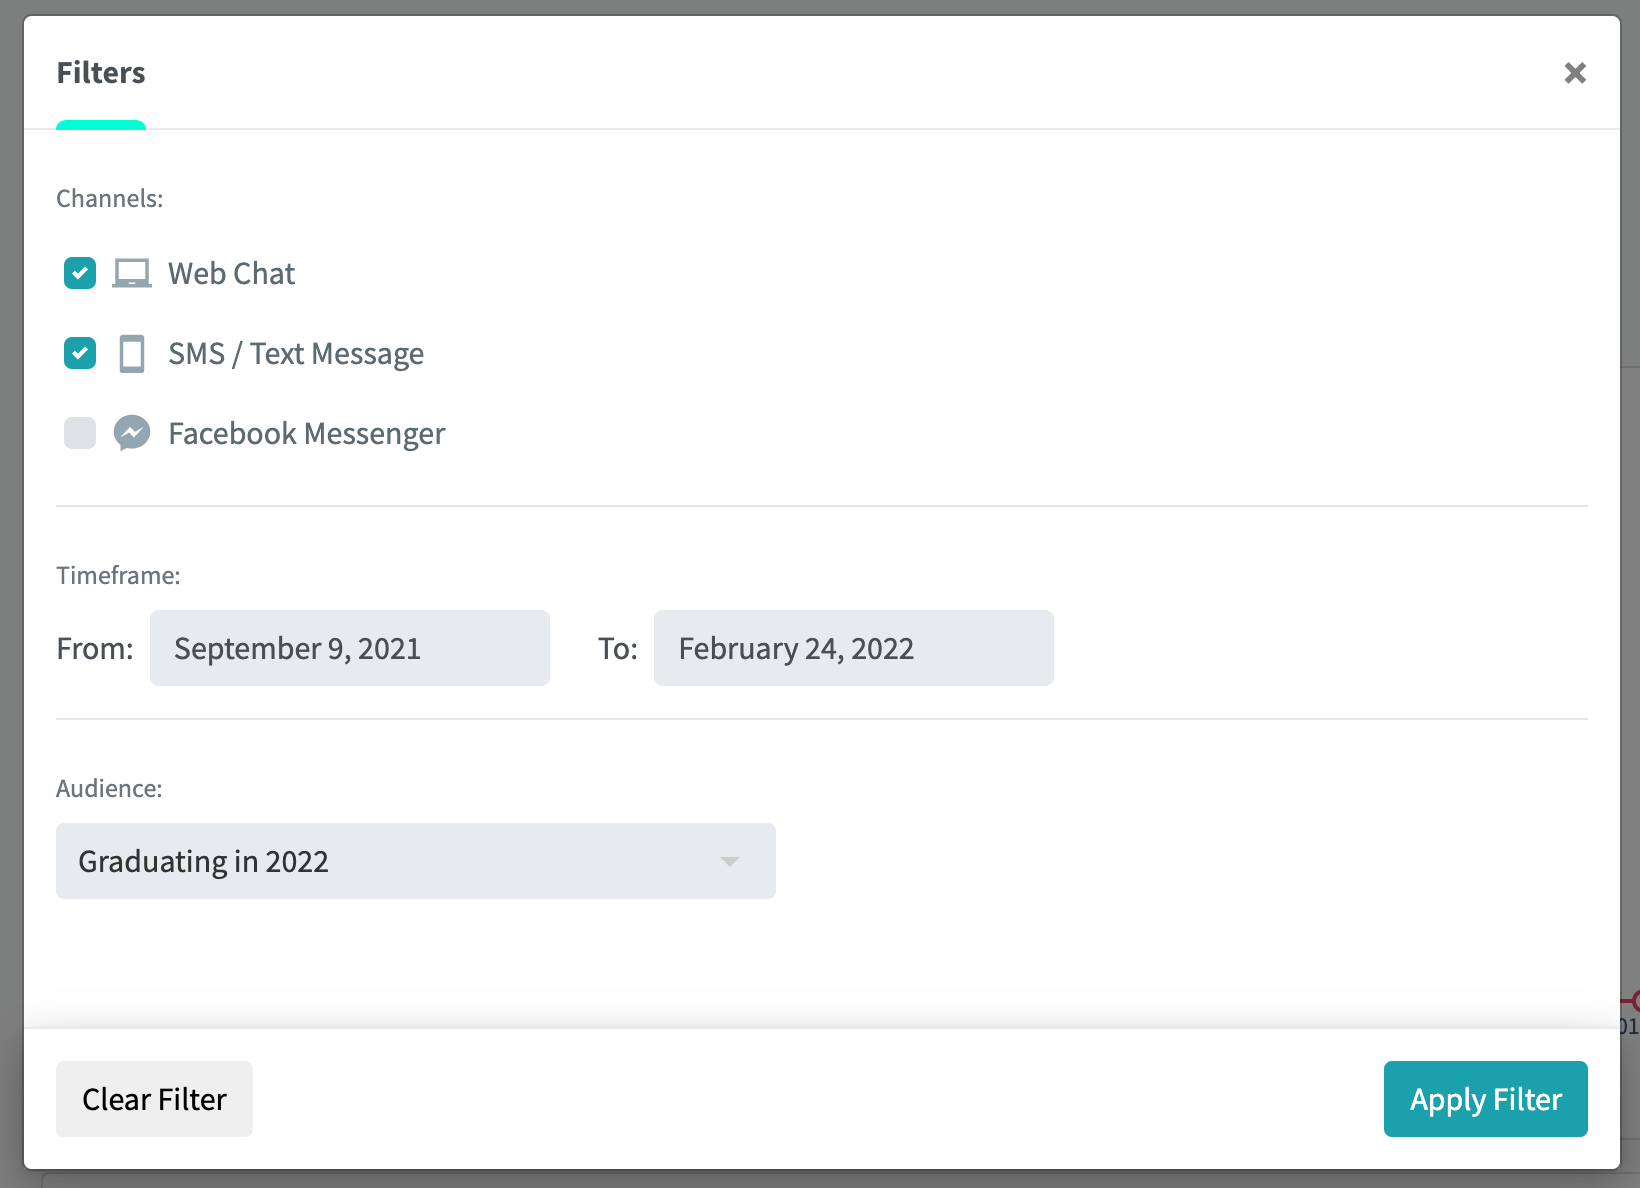Click the Clear Filter button

[154, 1099]
